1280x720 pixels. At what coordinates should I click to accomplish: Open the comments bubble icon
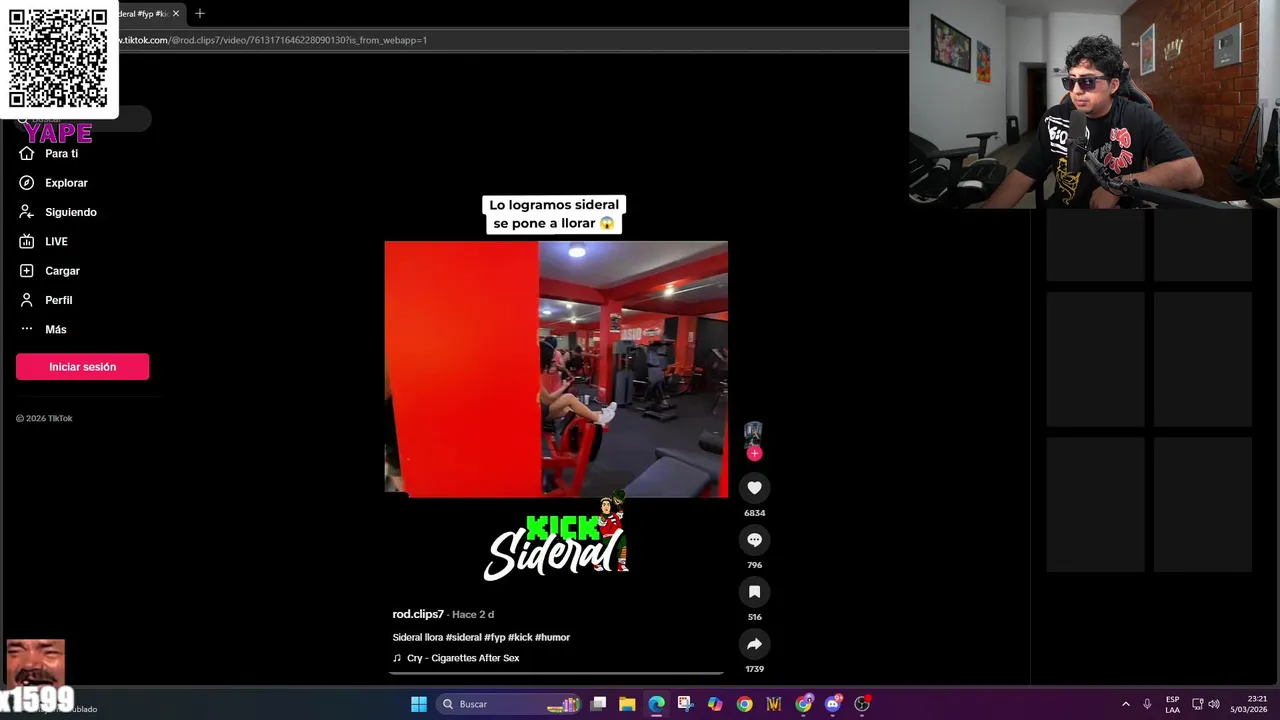click(x=754, y=540)
